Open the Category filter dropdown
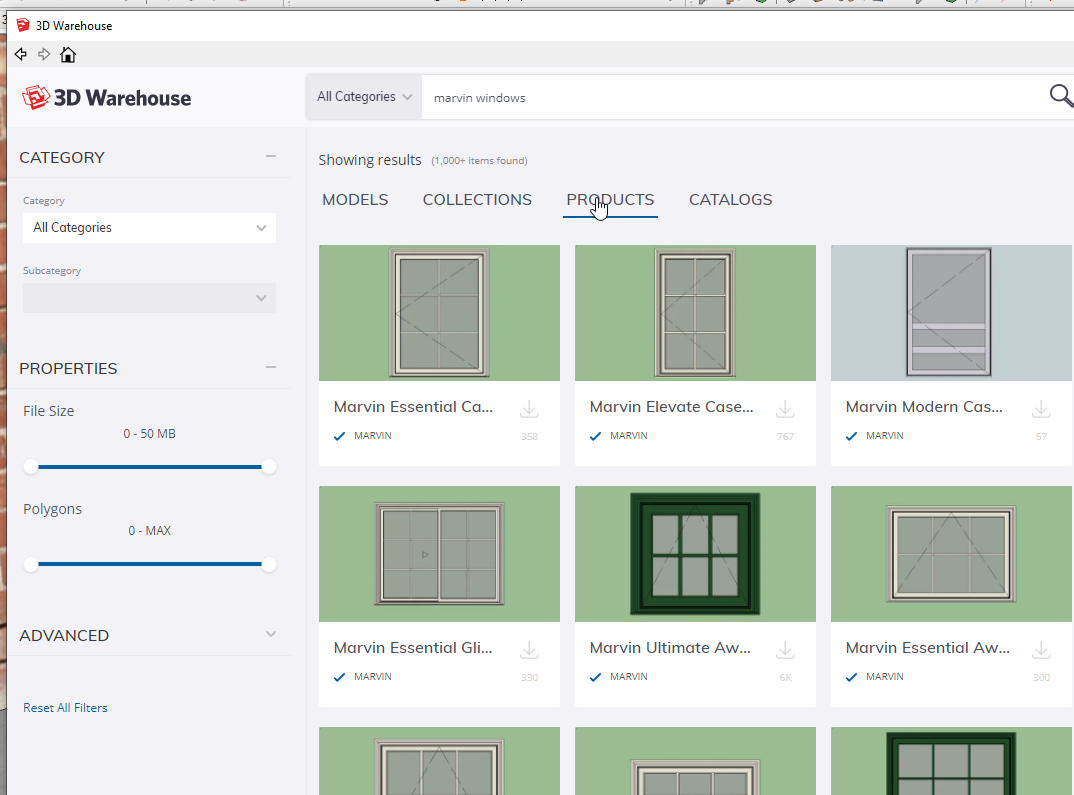The width and height of the screenshot is (1074, 795). pos(149,228)
